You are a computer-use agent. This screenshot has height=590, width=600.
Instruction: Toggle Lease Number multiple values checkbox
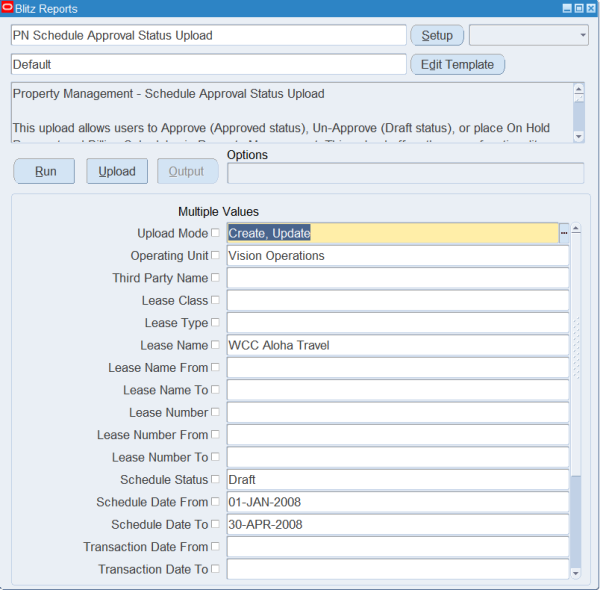coord(215,412)
